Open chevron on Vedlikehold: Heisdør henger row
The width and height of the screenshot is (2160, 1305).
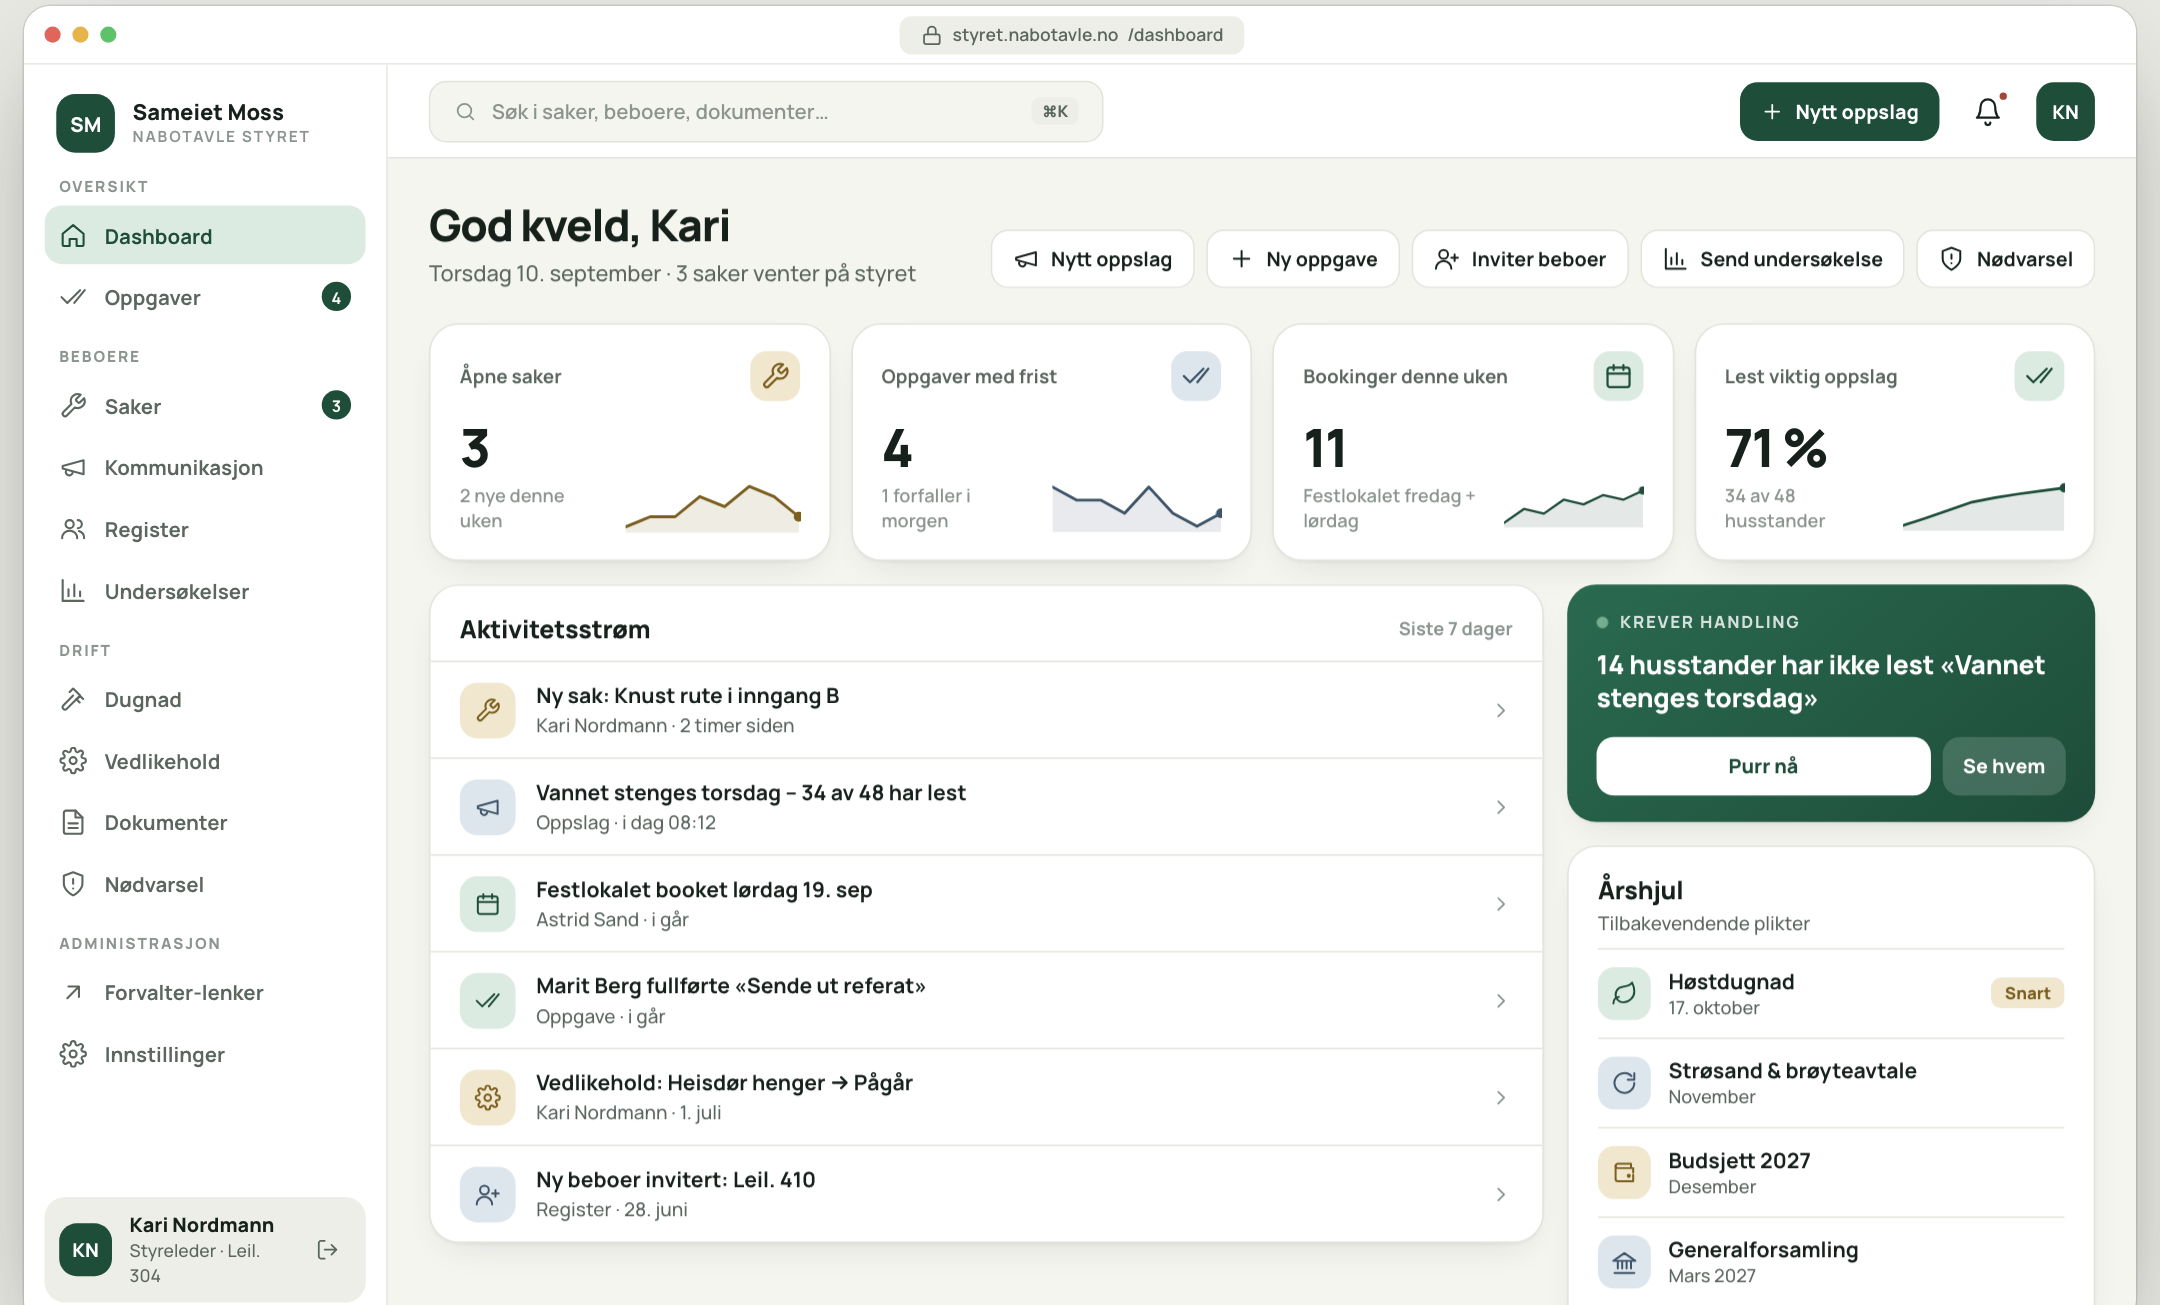point(1501,1097)
